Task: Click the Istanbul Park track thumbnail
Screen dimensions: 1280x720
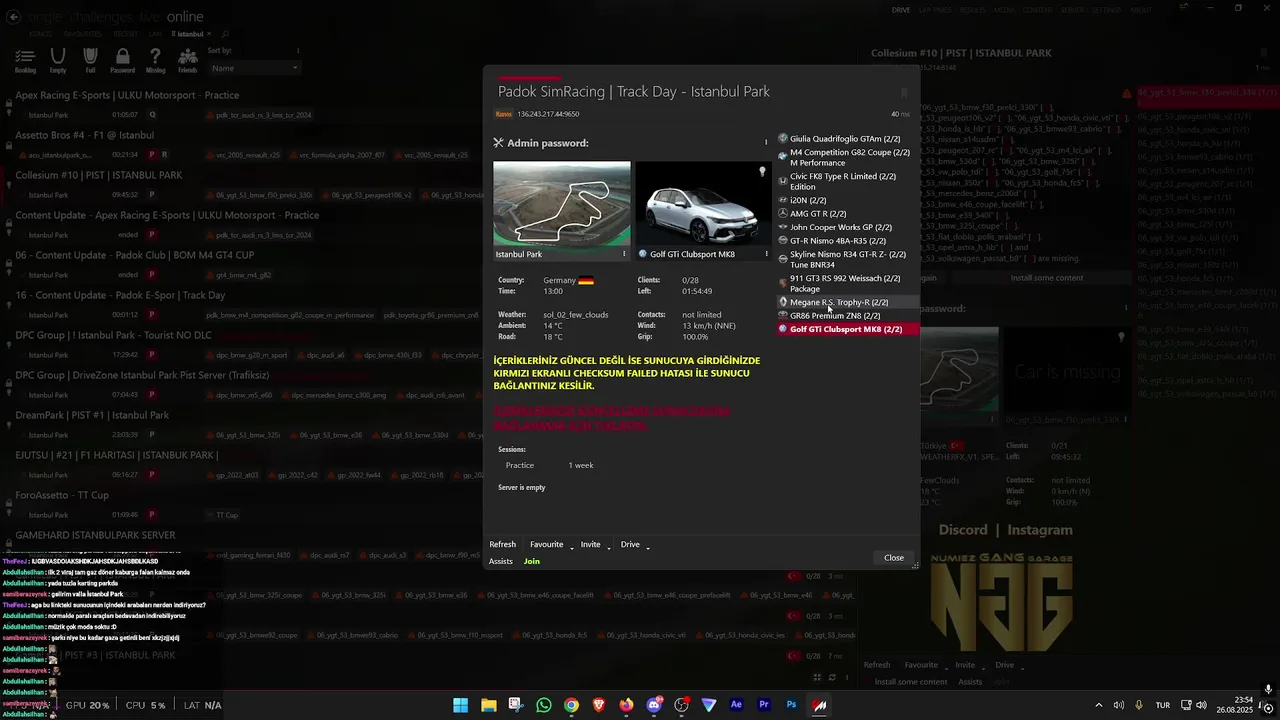Action: tap(562, 203)
